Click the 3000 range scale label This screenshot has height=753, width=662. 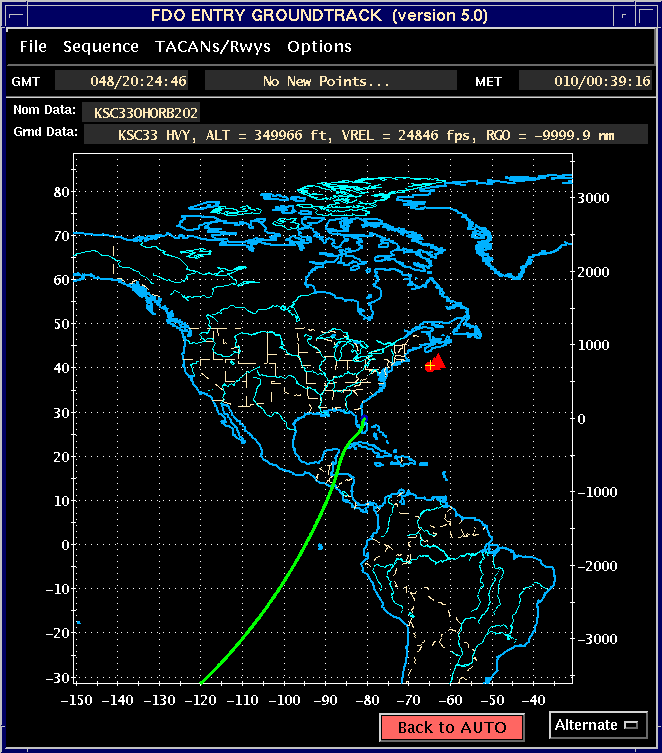tap(593, 198)
